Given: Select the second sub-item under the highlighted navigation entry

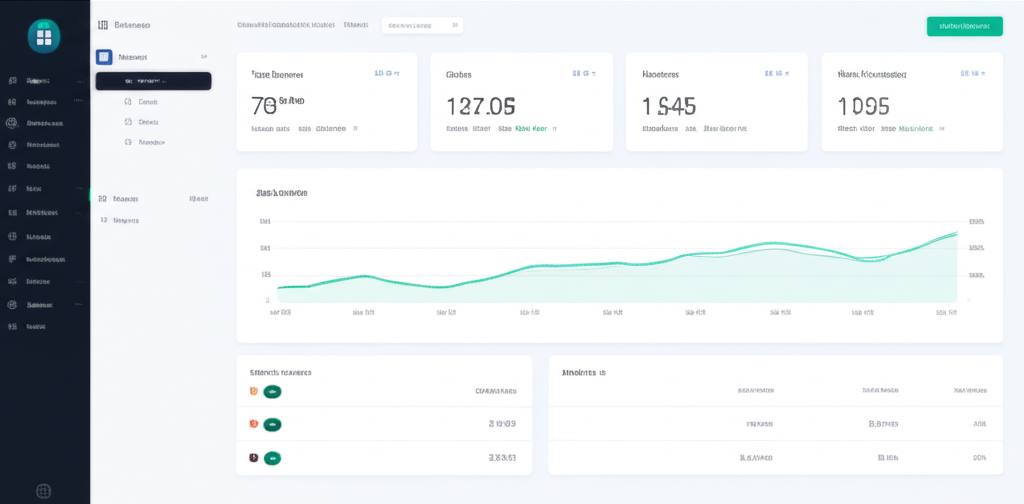Looking at the screenshot, I should coord(148,122).
